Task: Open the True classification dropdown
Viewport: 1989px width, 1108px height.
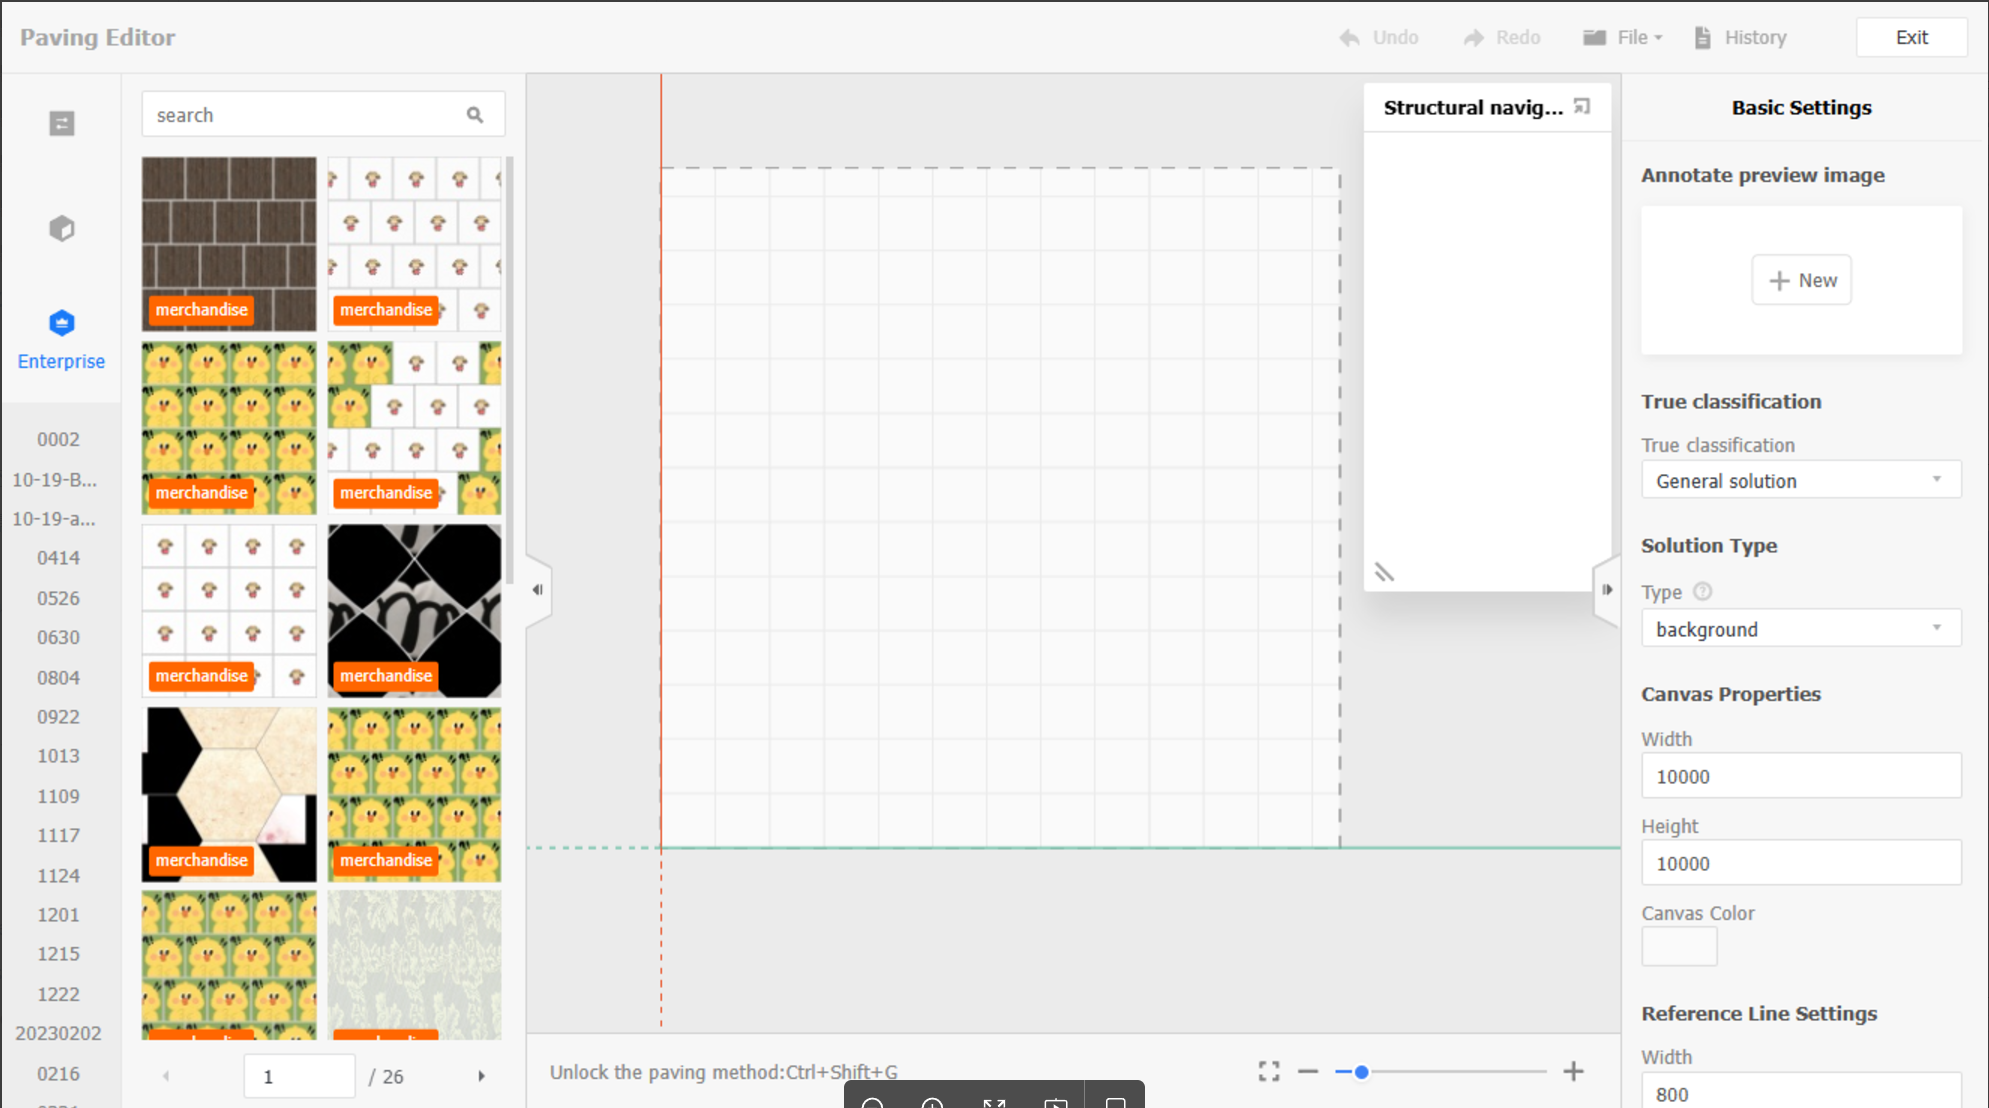Action: (x=1800, y=481)
